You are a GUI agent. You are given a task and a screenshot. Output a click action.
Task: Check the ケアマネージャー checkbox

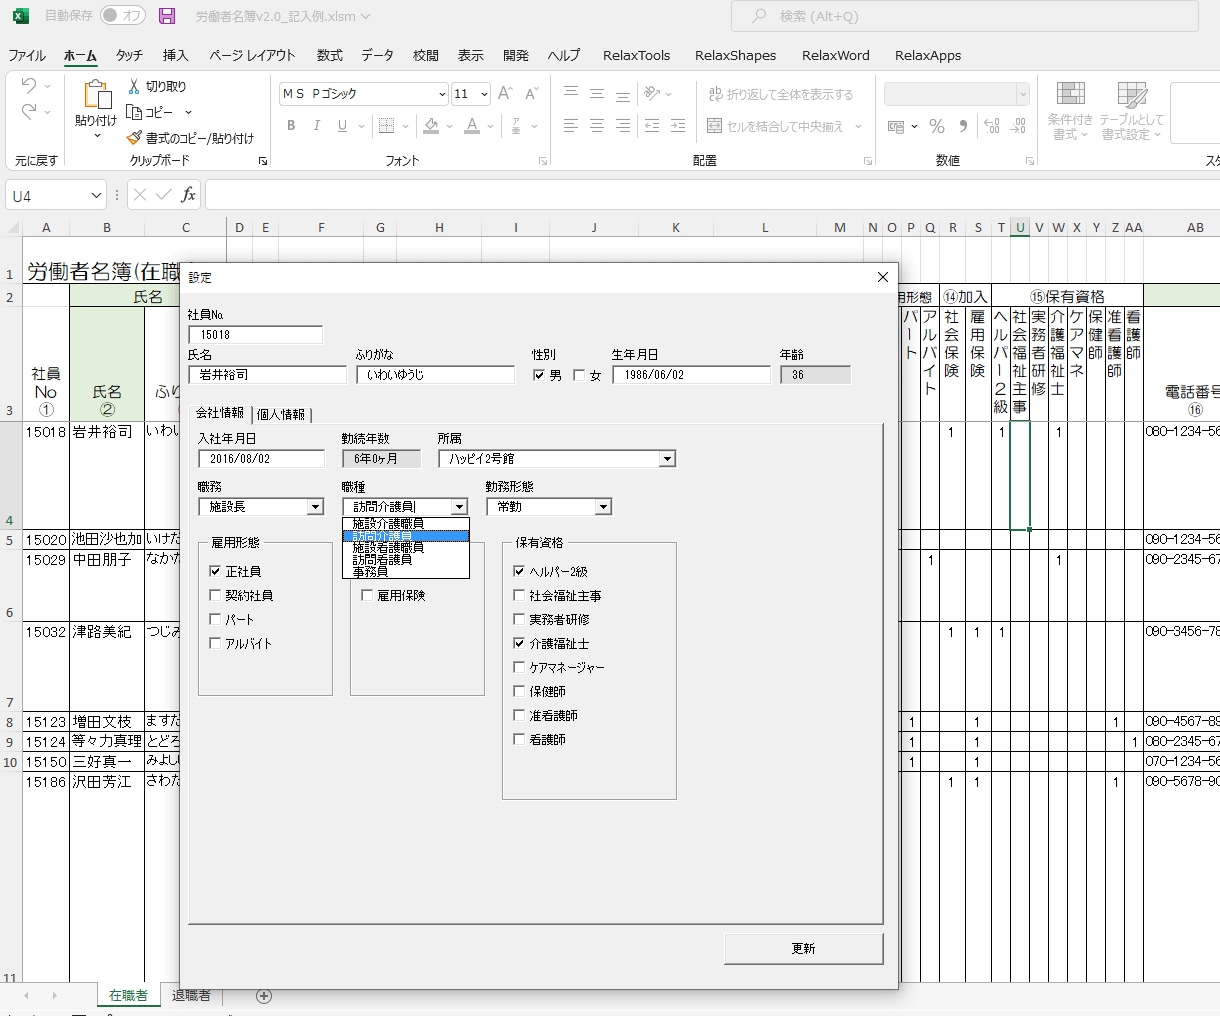[x=519, y=668]
